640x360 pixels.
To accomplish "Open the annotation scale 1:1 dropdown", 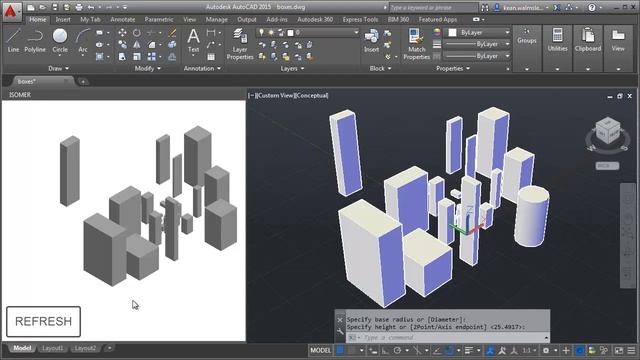I will [x=530, y=351].
